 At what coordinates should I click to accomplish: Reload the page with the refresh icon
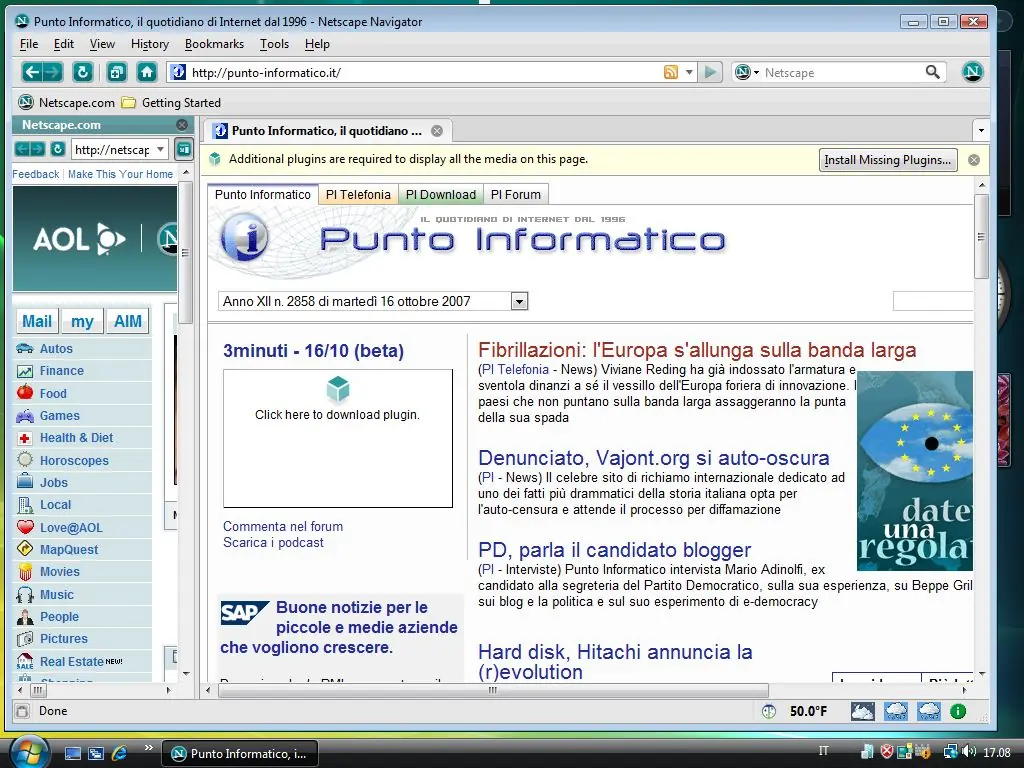pyautogui.click(x=83, y=72)
